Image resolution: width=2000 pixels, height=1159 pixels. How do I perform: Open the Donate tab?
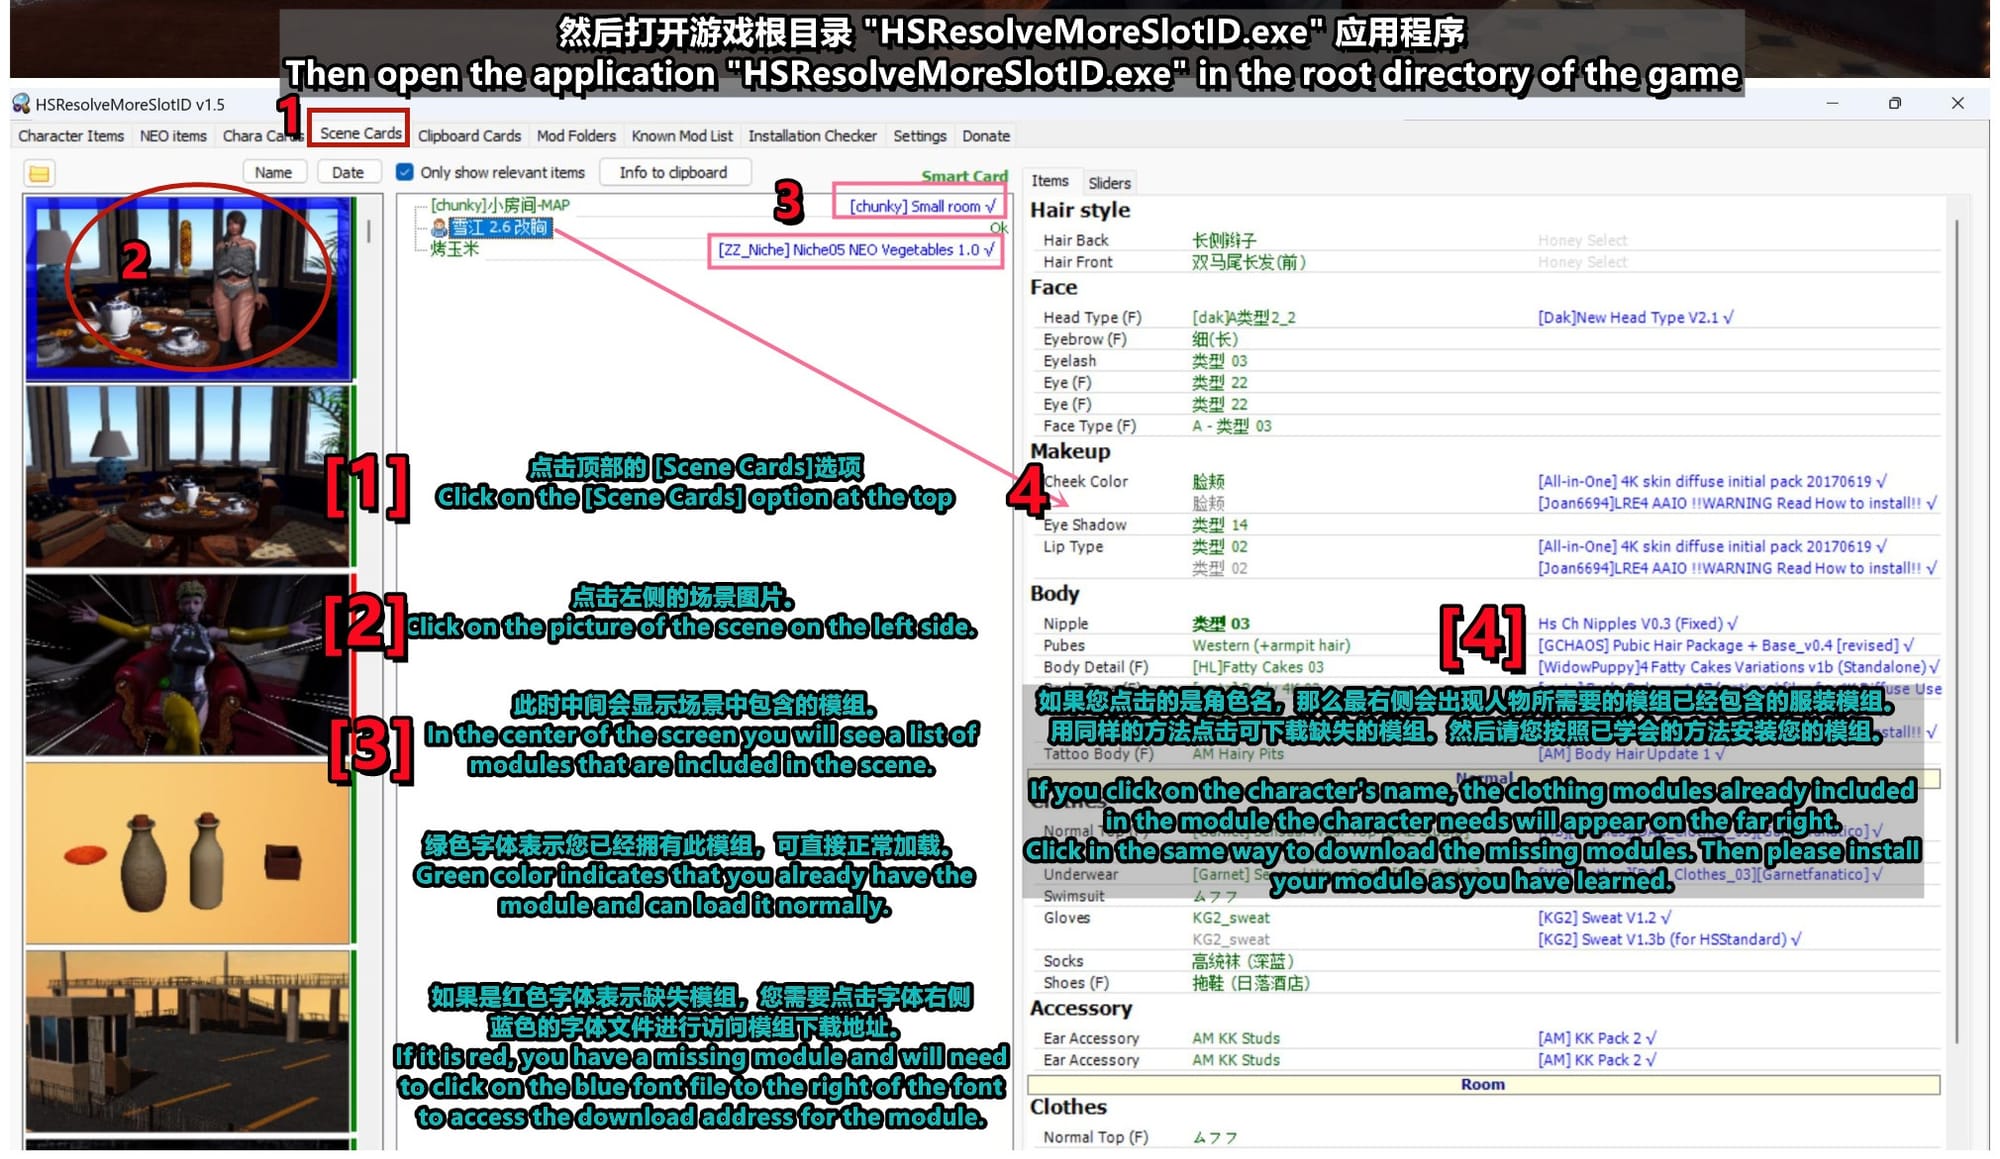click(986, 136)
